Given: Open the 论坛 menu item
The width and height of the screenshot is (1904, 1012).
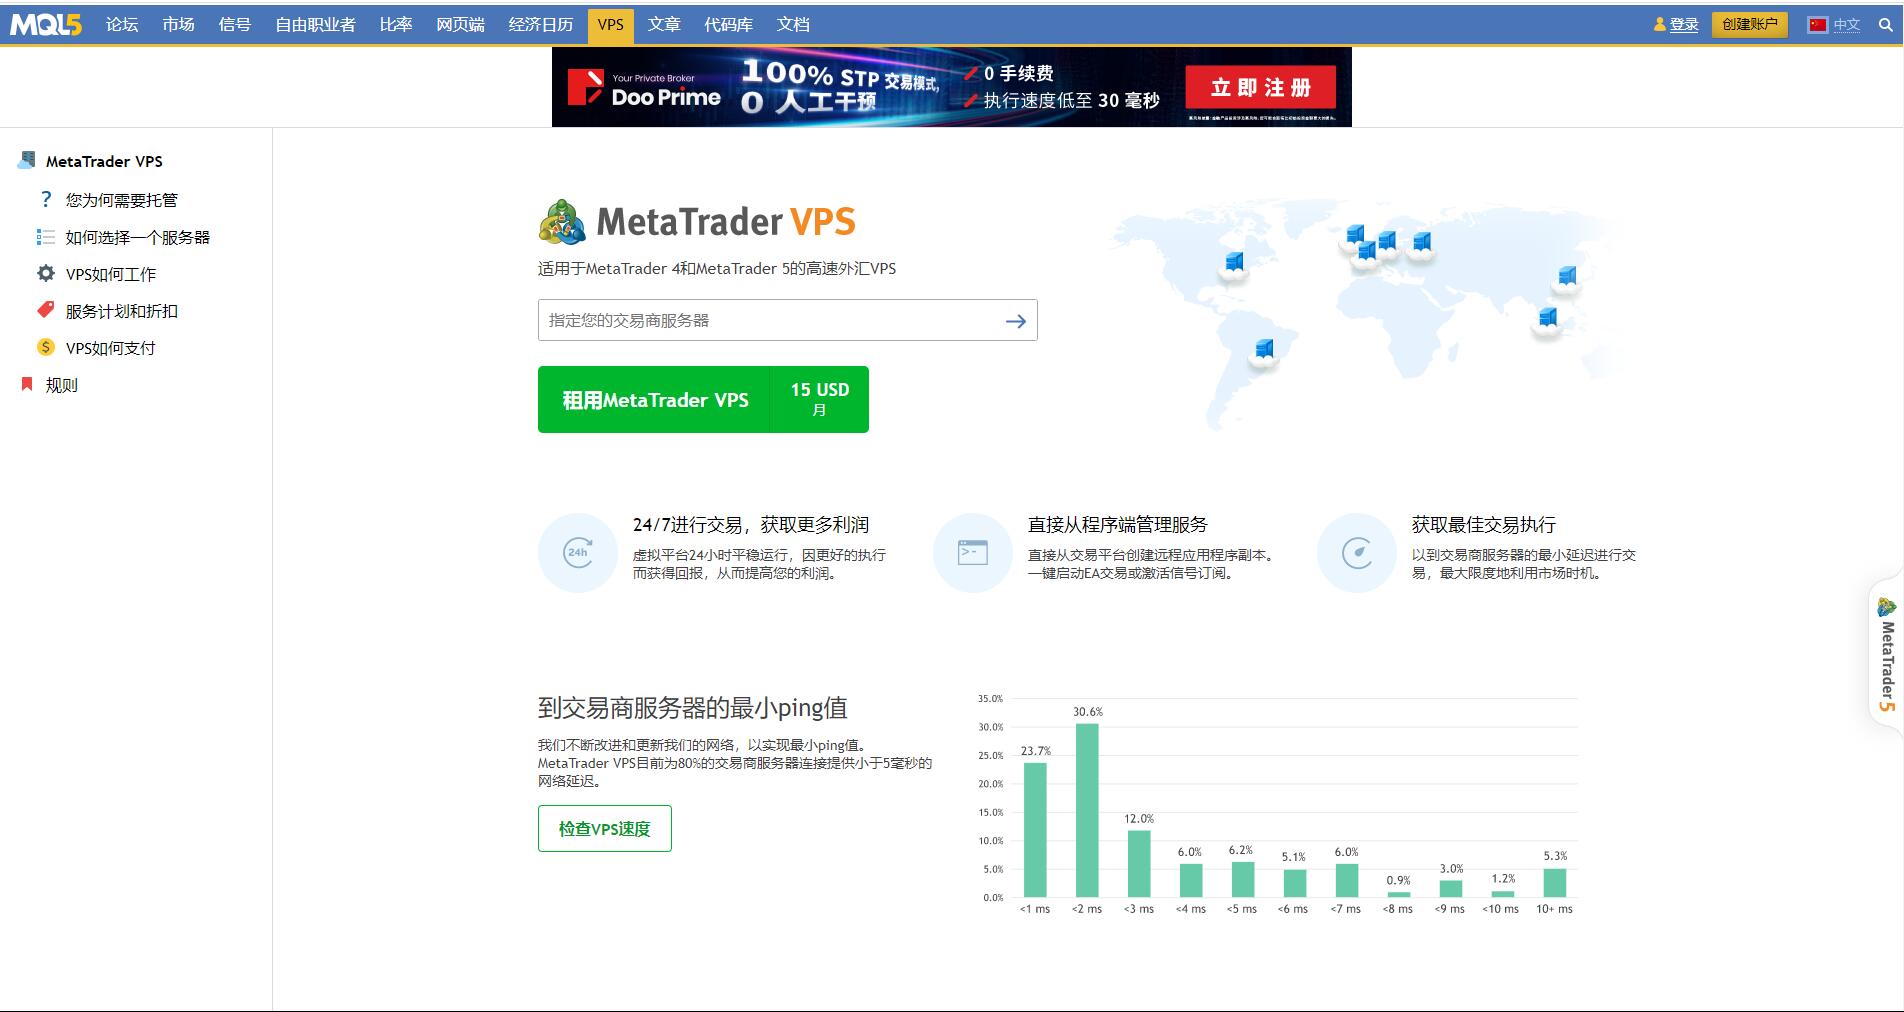Looking at the screenshot, I should point(122,24).
